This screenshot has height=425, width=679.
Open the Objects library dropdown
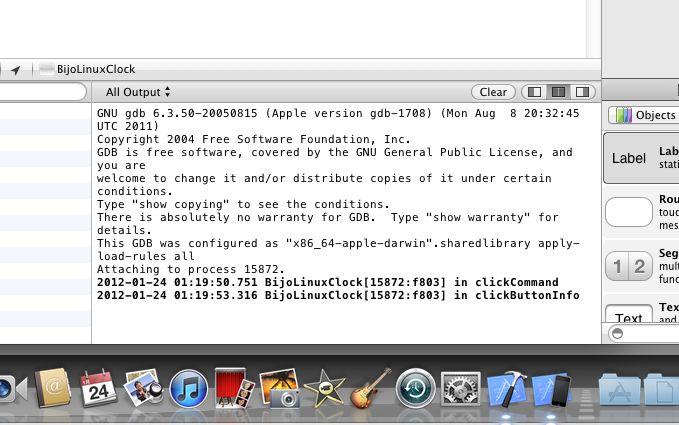coord(646,115)
